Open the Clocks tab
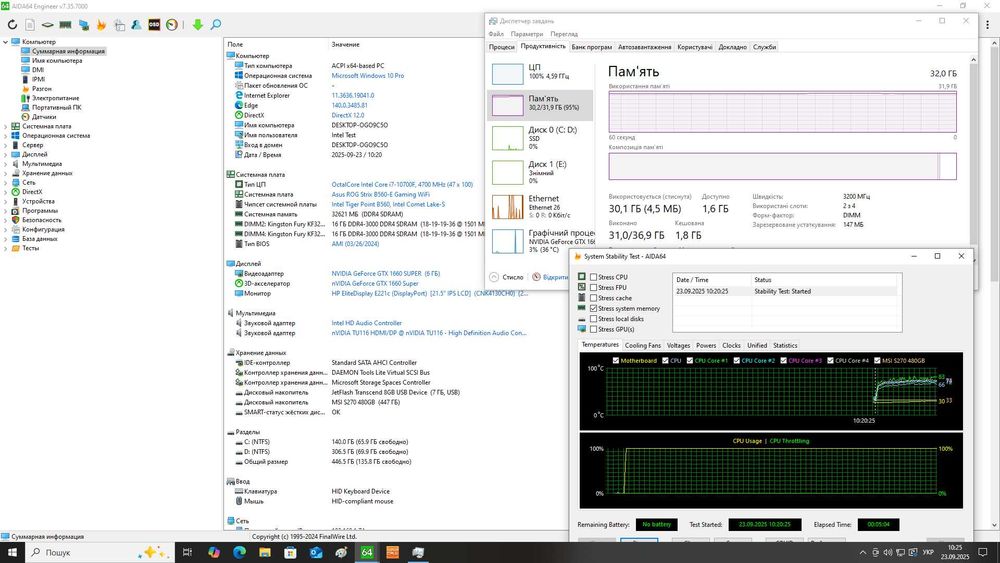 pos(731,346)
